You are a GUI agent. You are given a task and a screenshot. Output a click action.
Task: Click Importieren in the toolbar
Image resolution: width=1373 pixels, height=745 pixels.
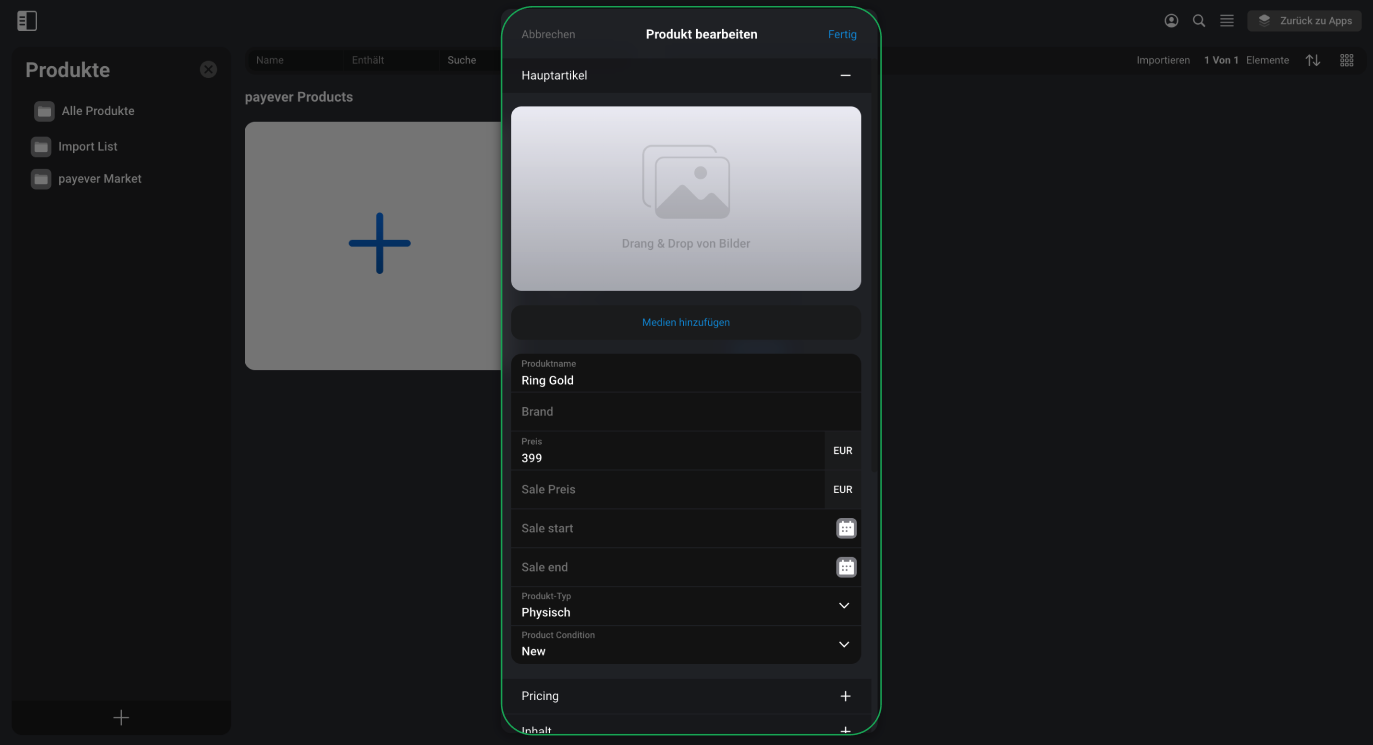[1163, 60]
